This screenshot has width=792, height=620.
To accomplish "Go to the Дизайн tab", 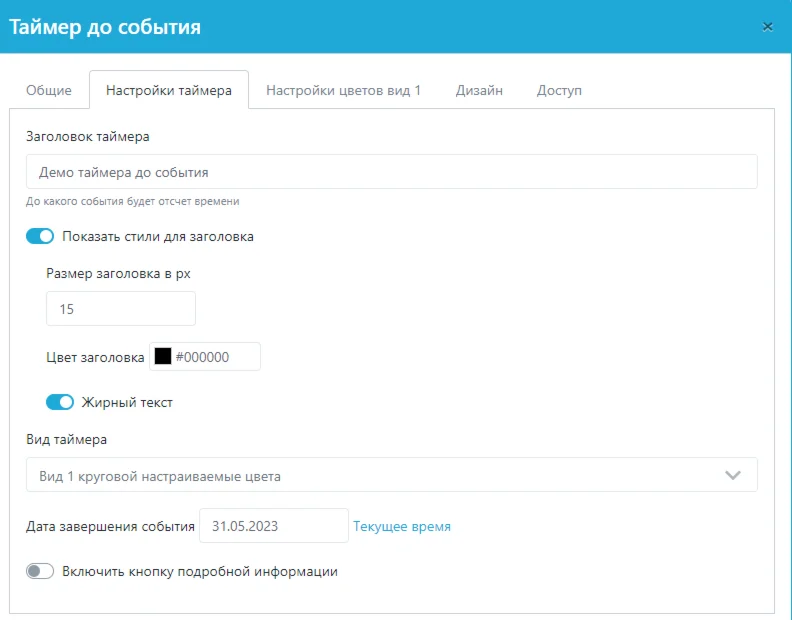I will (x=479, y=90).
